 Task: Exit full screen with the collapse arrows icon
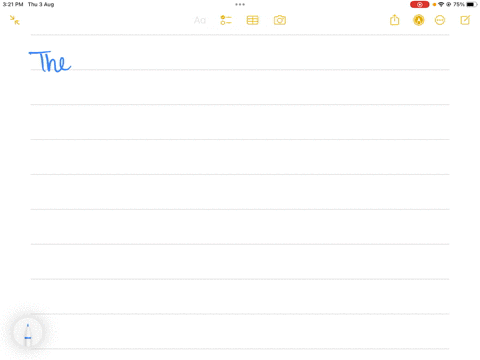click(x=15, y=20)
